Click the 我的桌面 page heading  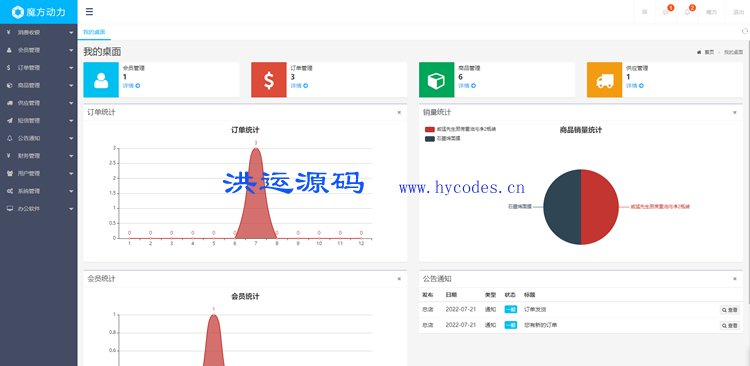(x=102, y=52)
